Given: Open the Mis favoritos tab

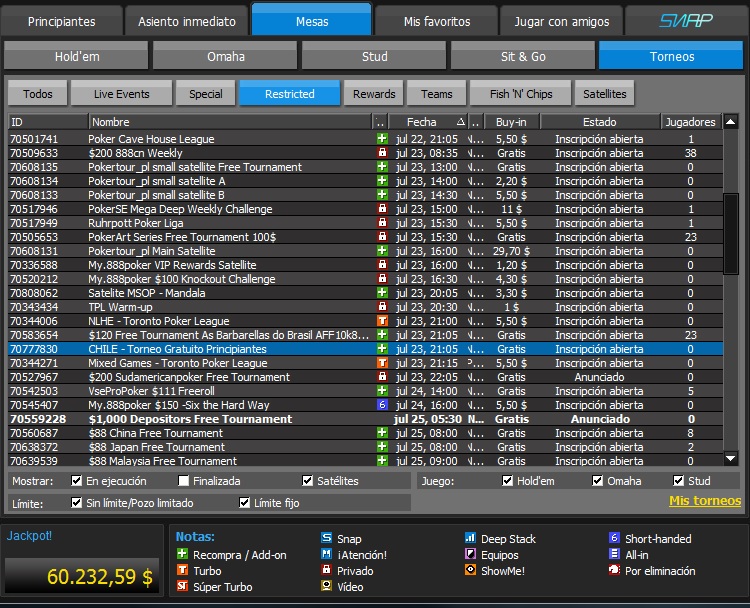Looking at the screenshot, I should tap(435, 20).
